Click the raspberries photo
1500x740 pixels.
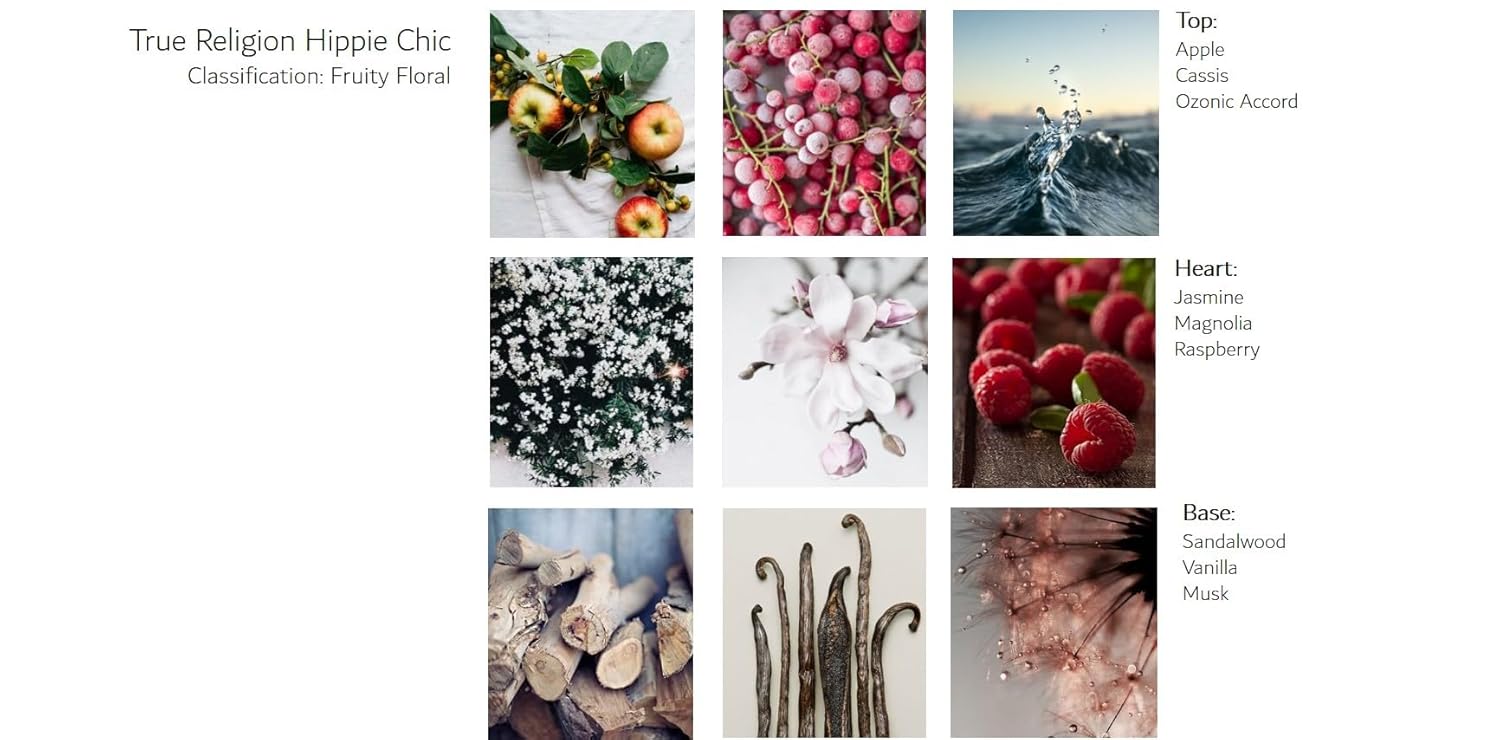coord(1054,373)
